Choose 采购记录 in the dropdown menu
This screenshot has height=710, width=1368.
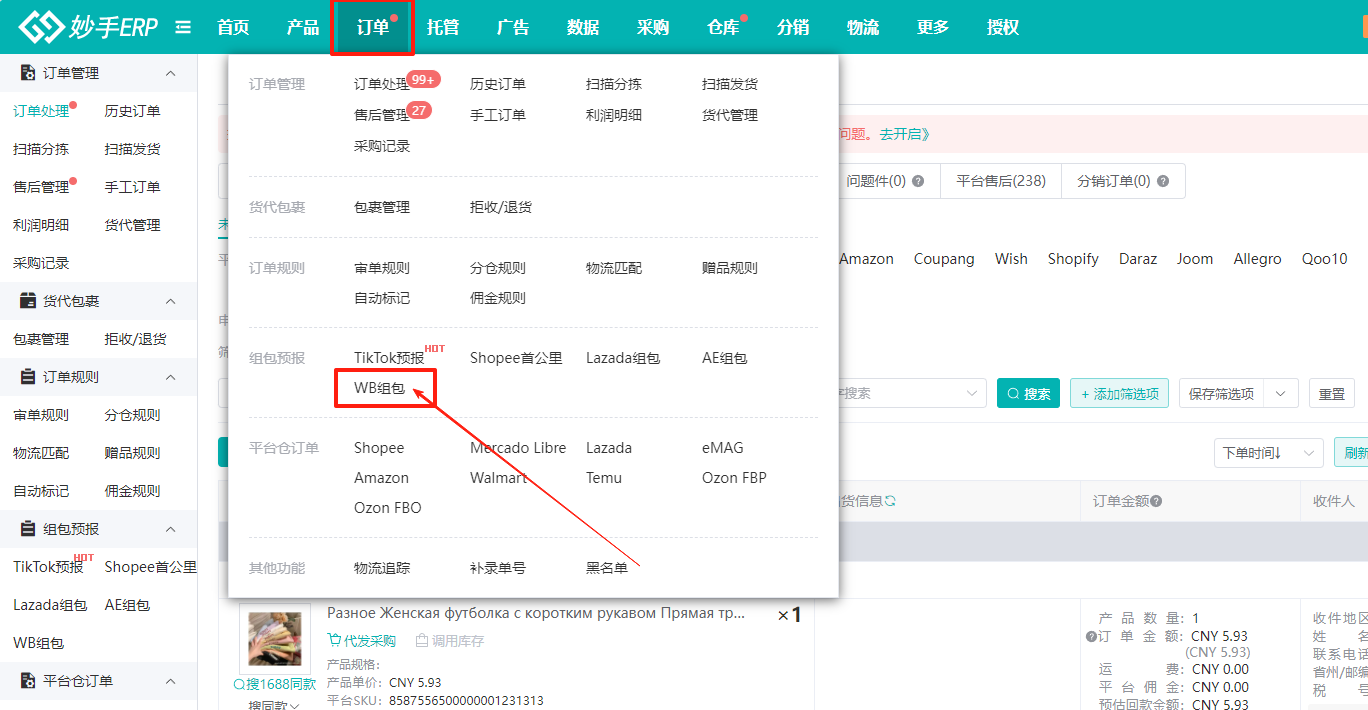(382, 146)
